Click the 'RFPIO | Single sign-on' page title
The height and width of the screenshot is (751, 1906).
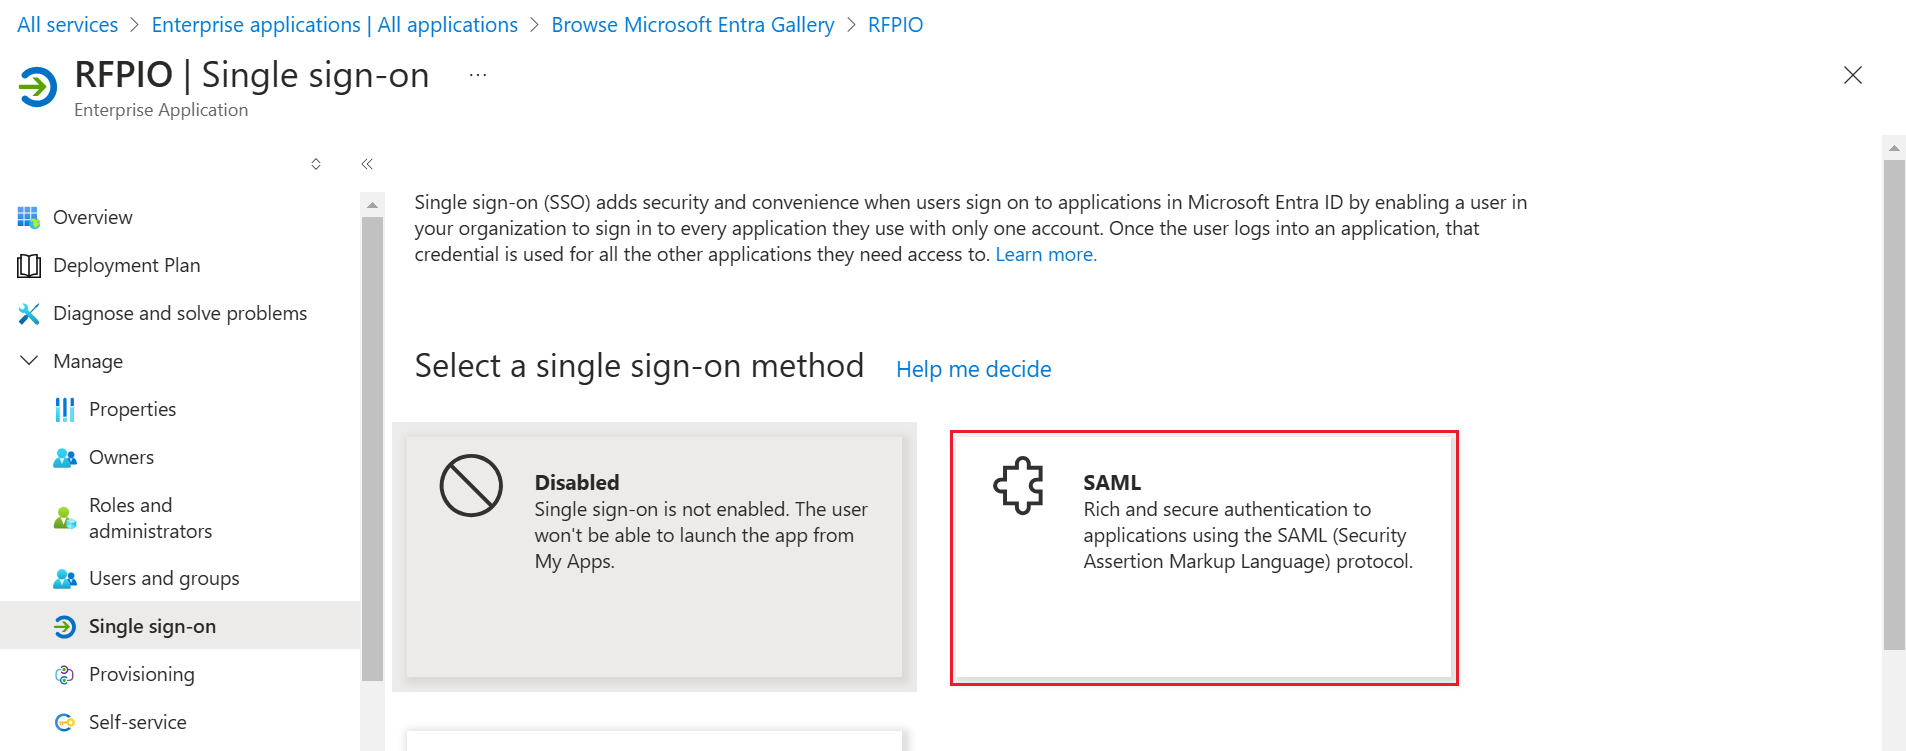252,75
